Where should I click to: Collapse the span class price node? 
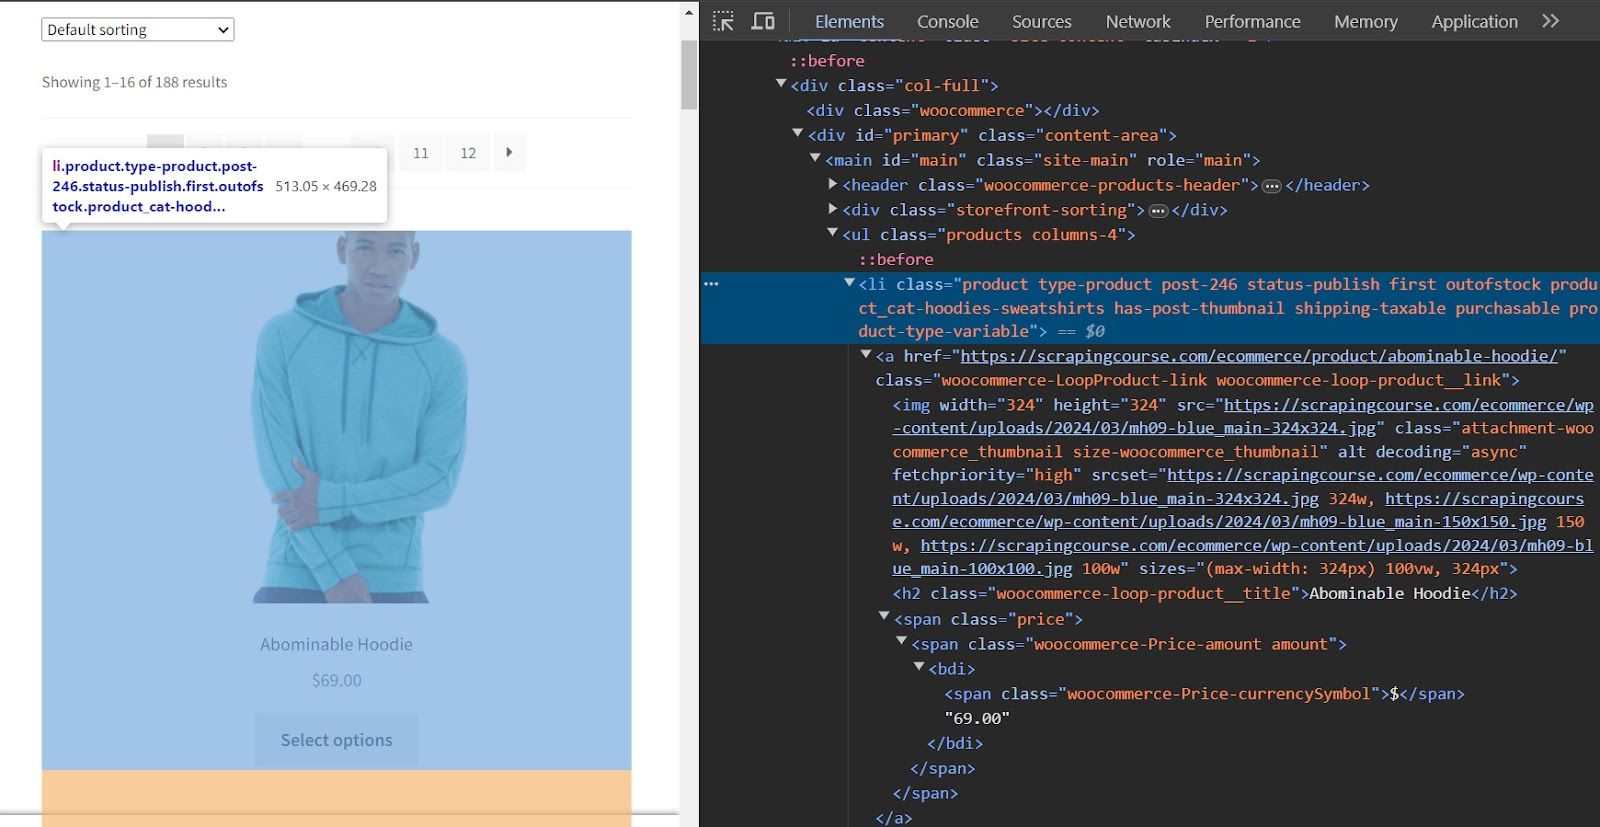tap(884, 617)
